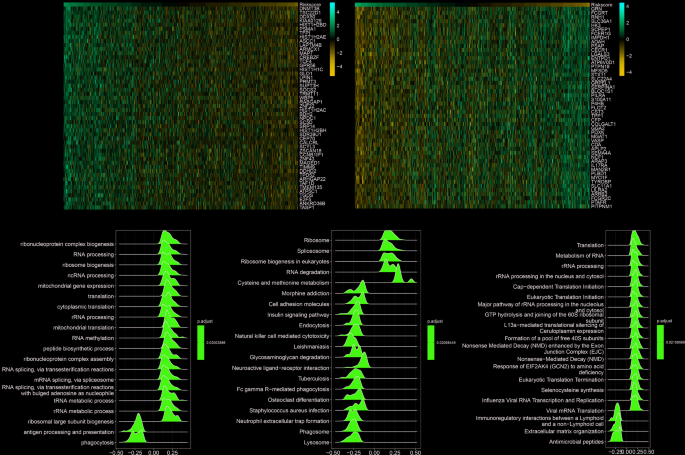
Task: Select 'Cap-dependent Translation Initiation' label
Action: [x=559, y=287]
